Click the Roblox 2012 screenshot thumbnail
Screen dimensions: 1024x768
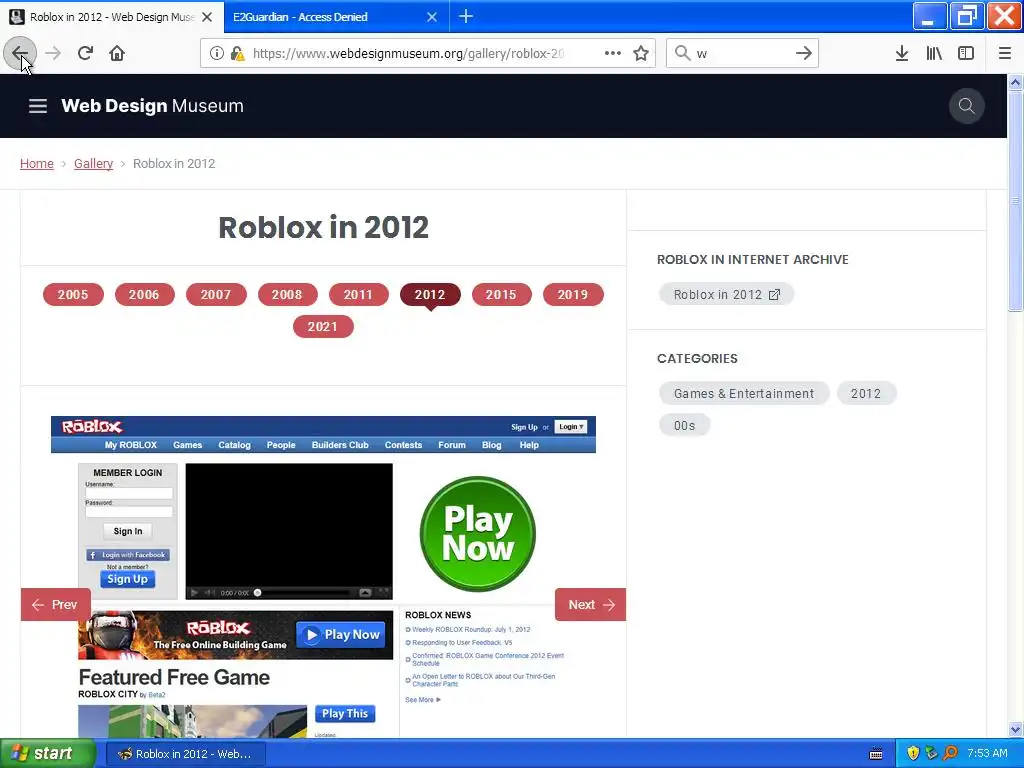[x=323, y=577]
